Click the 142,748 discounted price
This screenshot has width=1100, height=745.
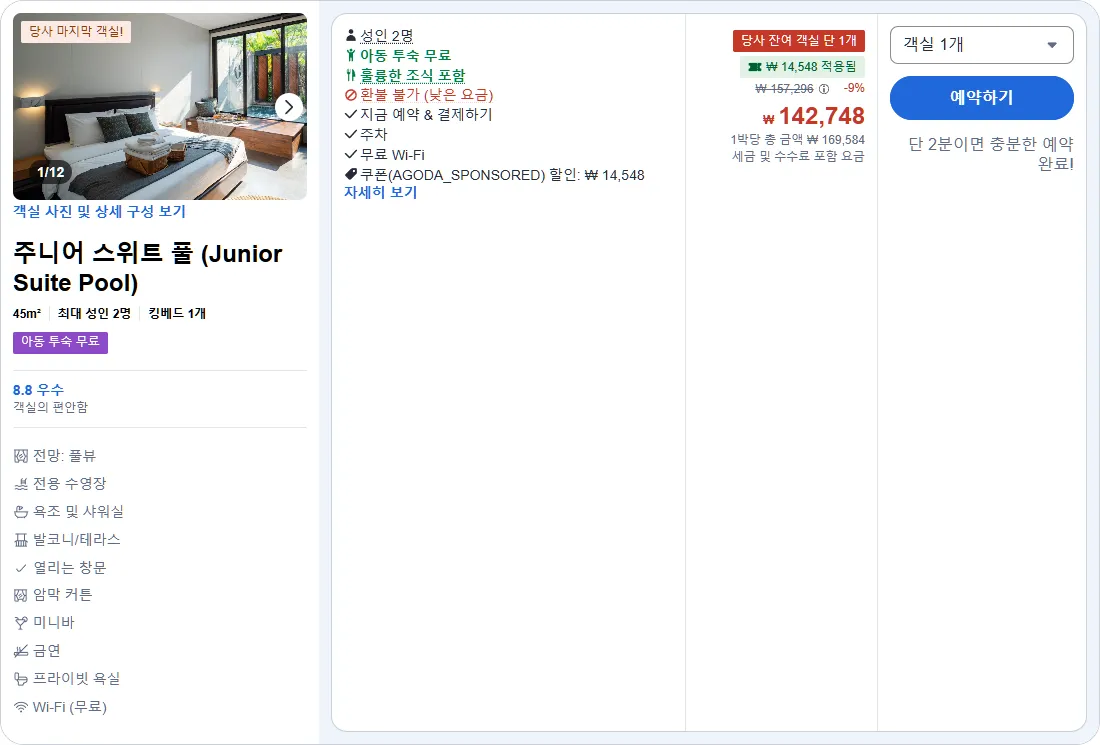814,116
